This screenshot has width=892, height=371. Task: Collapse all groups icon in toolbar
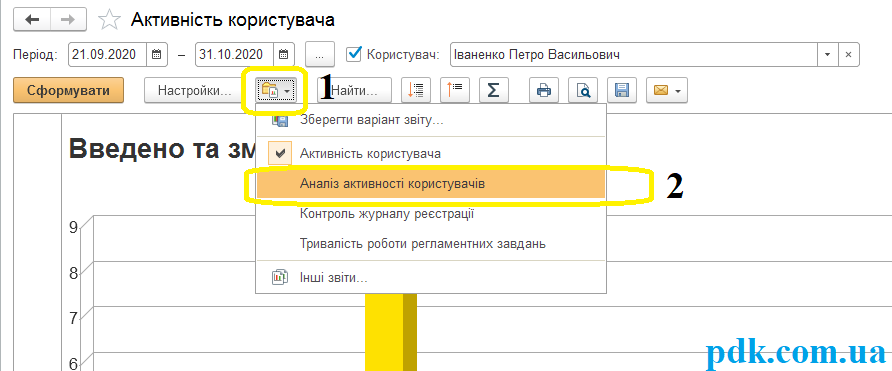[455, 90]
